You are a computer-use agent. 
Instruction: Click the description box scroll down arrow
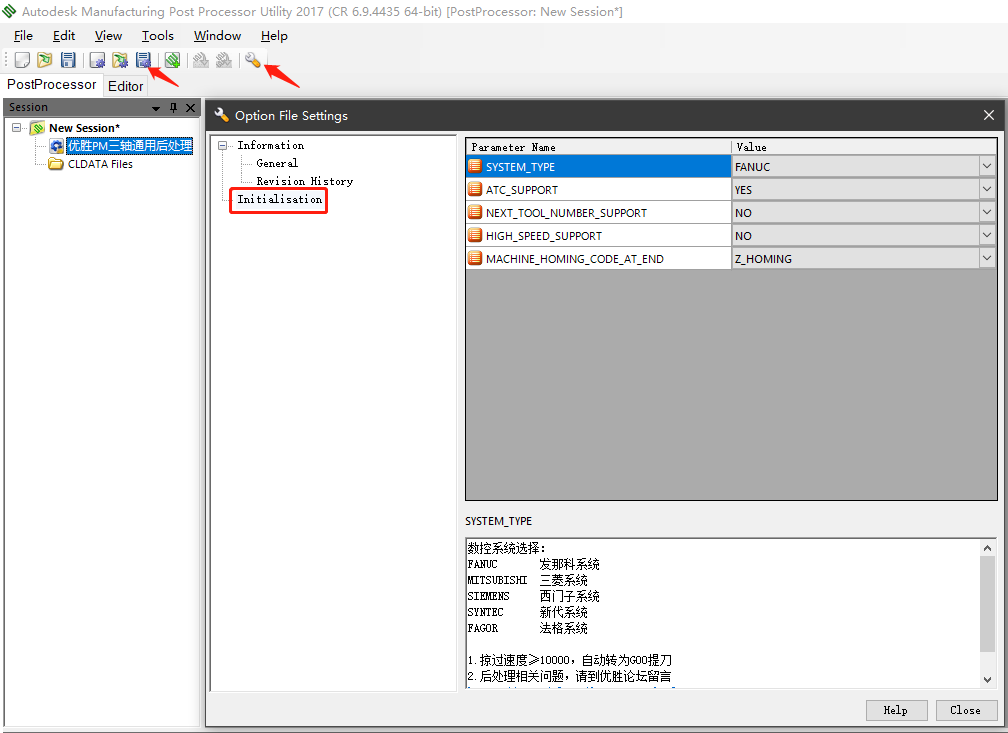point(987,680)
